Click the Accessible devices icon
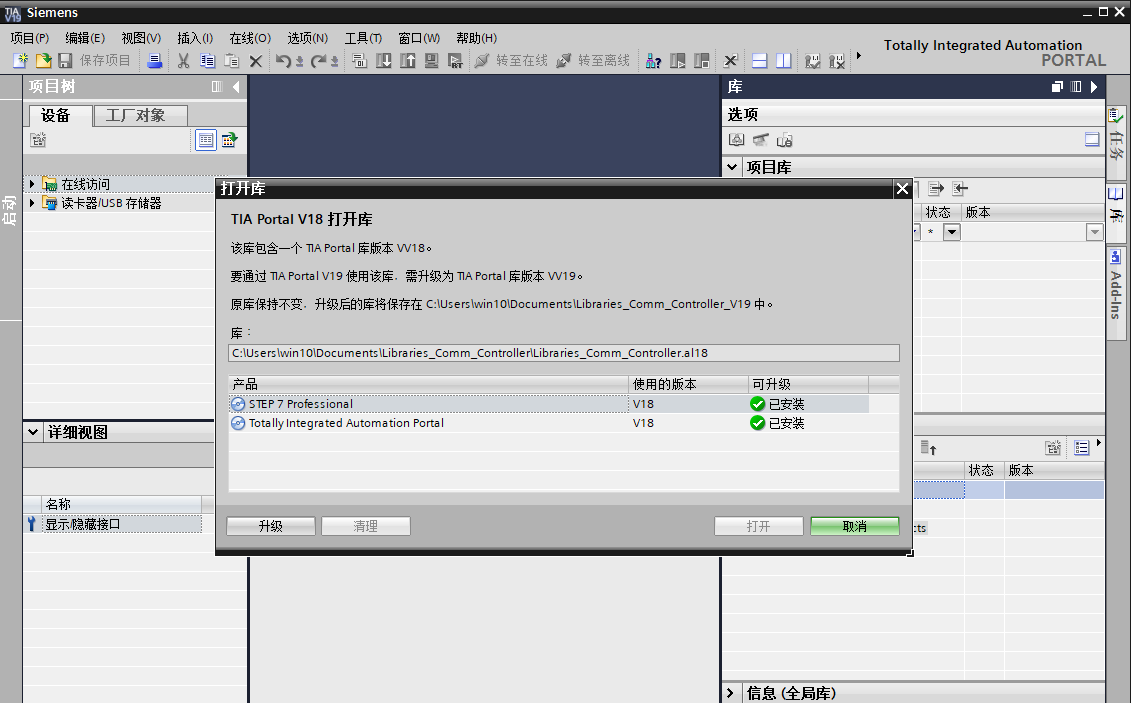Image resolution: width=1131 pixels, height=703 pixels. (653, 61)
